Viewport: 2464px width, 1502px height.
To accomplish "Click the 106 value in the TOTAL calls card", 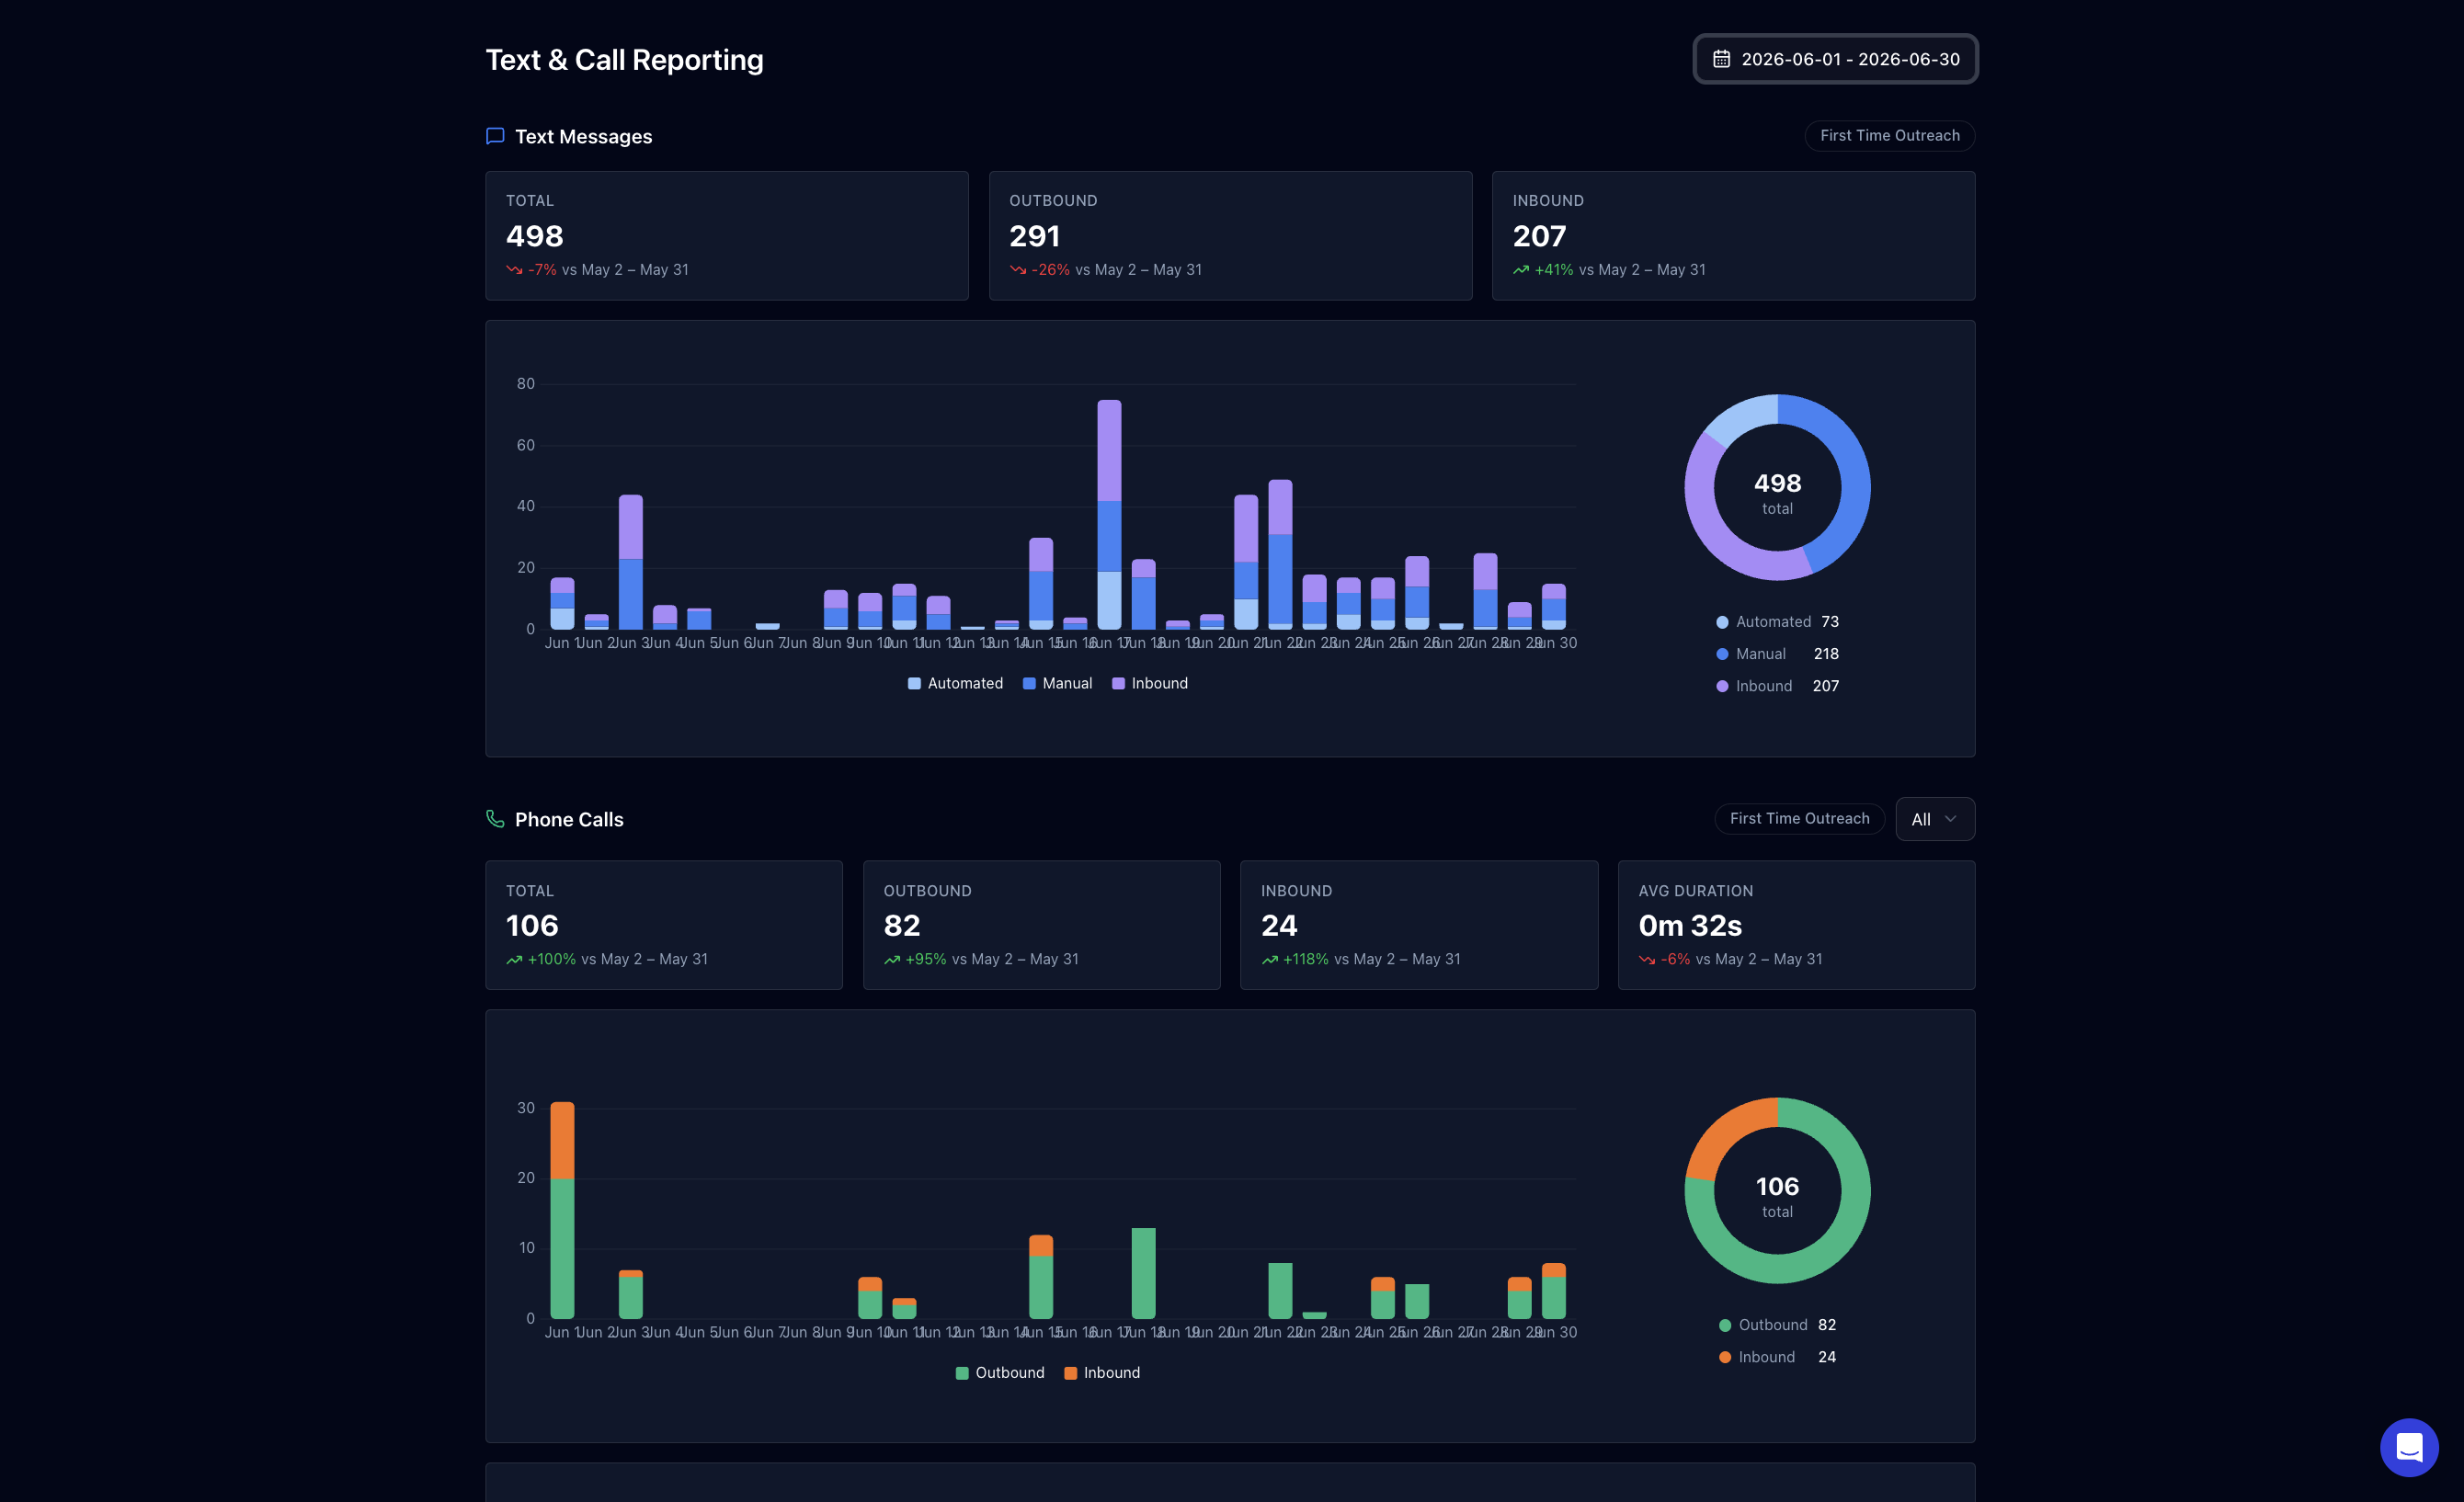I will click(532, 926).
